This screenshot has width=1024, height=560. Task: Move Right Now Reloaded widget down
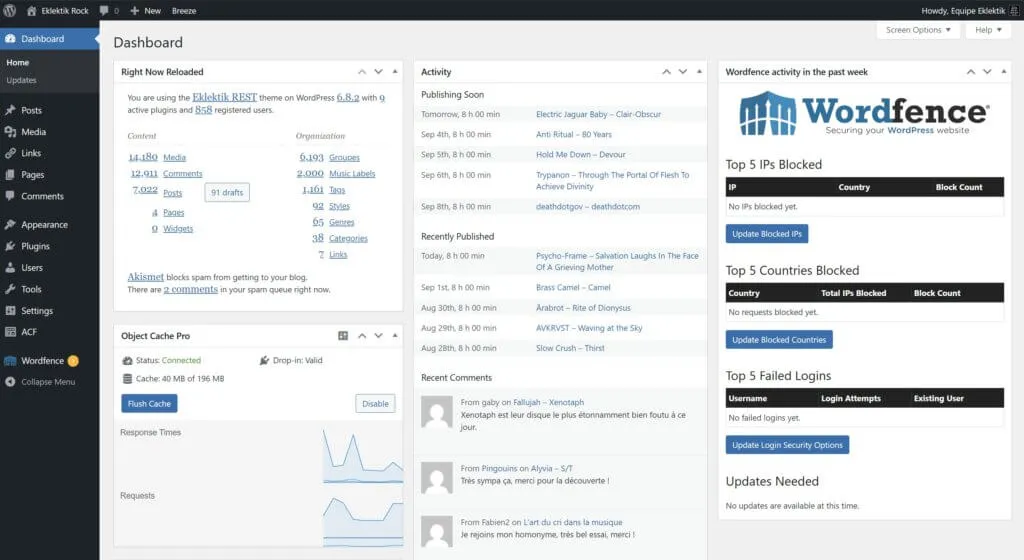(x=378, y=72)
